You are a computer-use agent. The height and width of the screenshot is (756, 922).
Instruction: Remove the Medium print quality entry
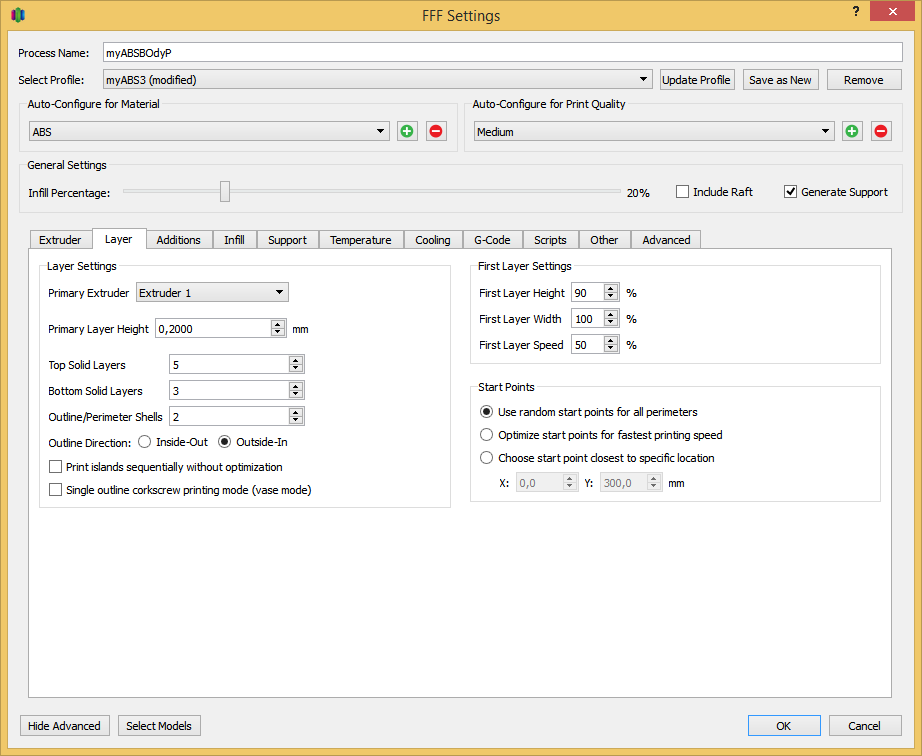[x=881, y=131]
